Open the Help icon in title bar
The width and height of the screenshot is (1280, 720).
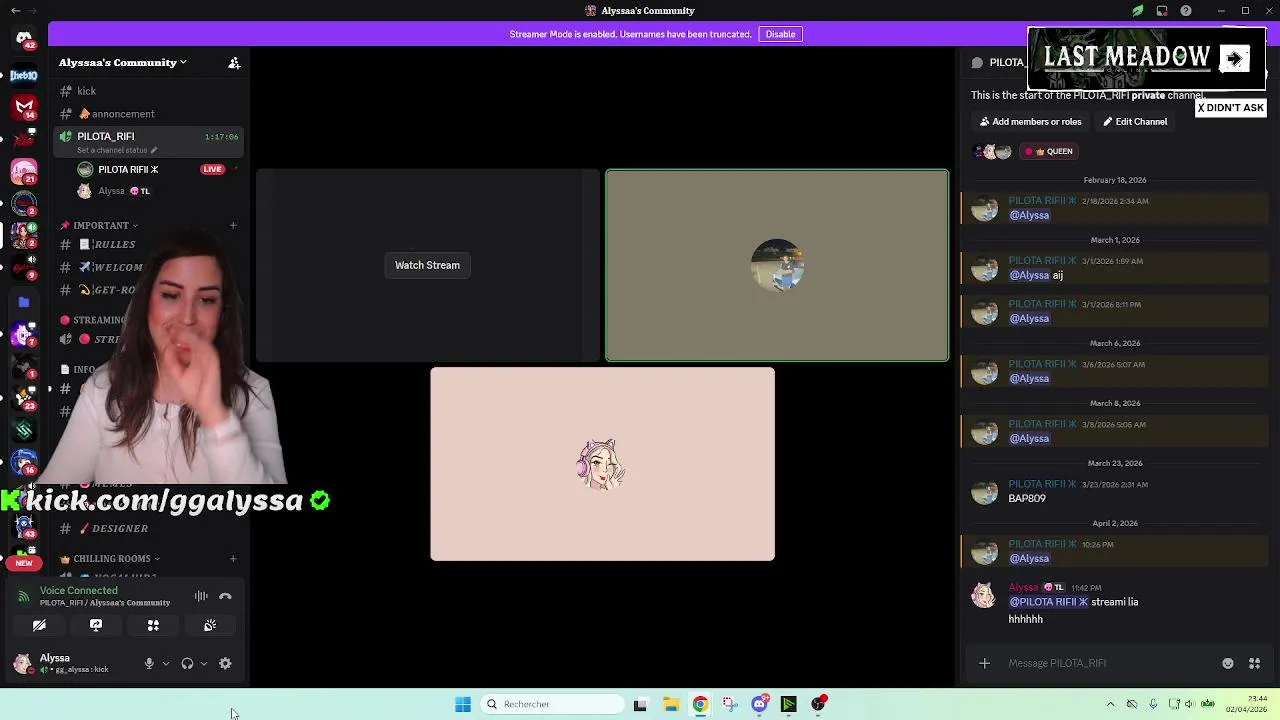point(1186,11)
